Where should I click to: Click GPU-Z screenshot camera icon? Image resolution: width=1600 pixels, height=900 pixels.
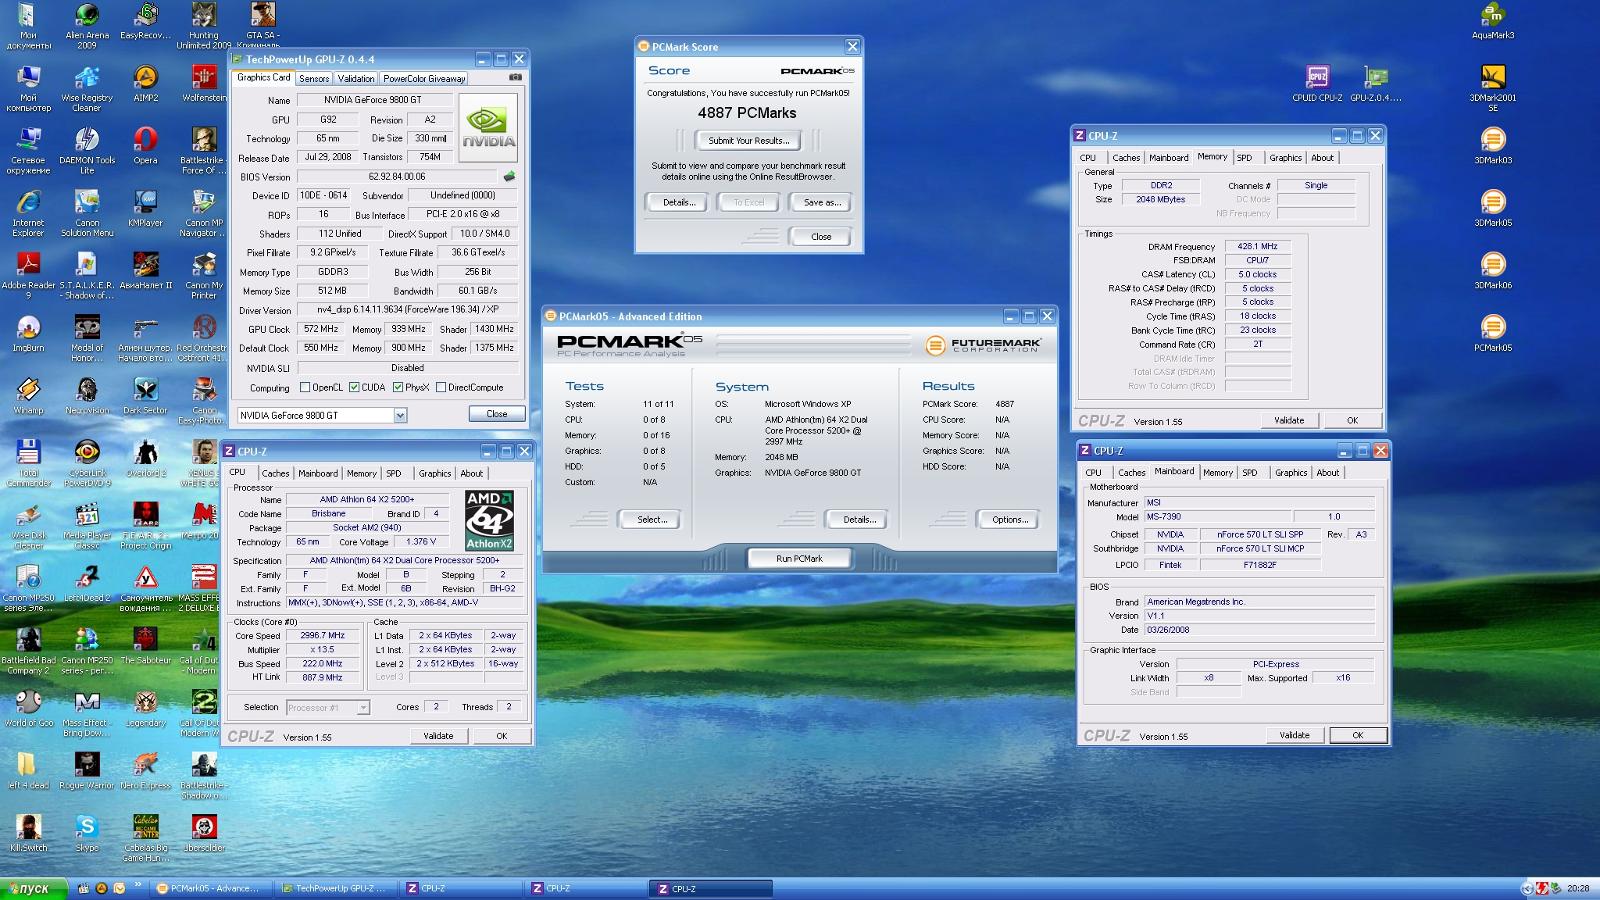click(x=515, y=77)
